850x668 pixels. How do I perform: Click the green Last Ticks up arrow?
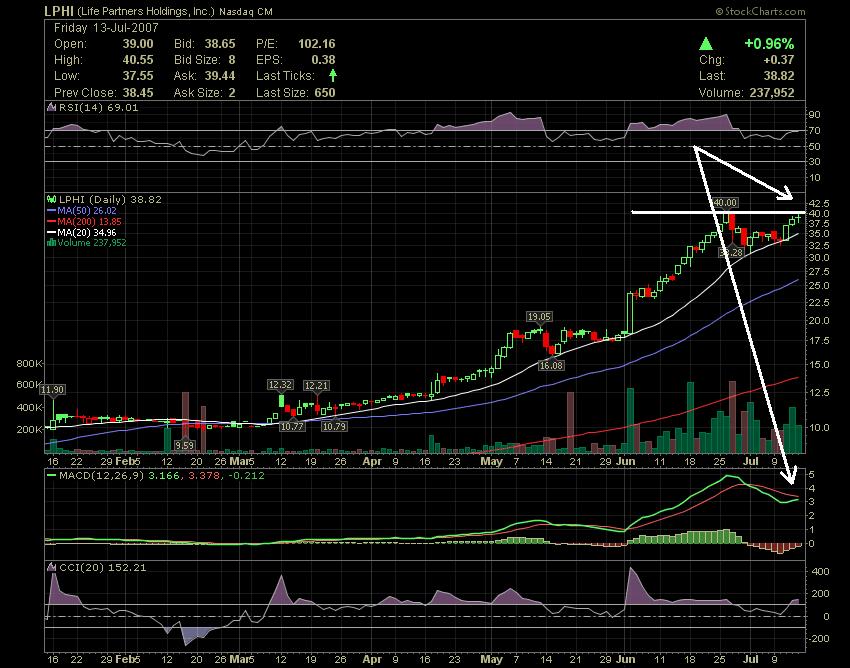point(332,75)
